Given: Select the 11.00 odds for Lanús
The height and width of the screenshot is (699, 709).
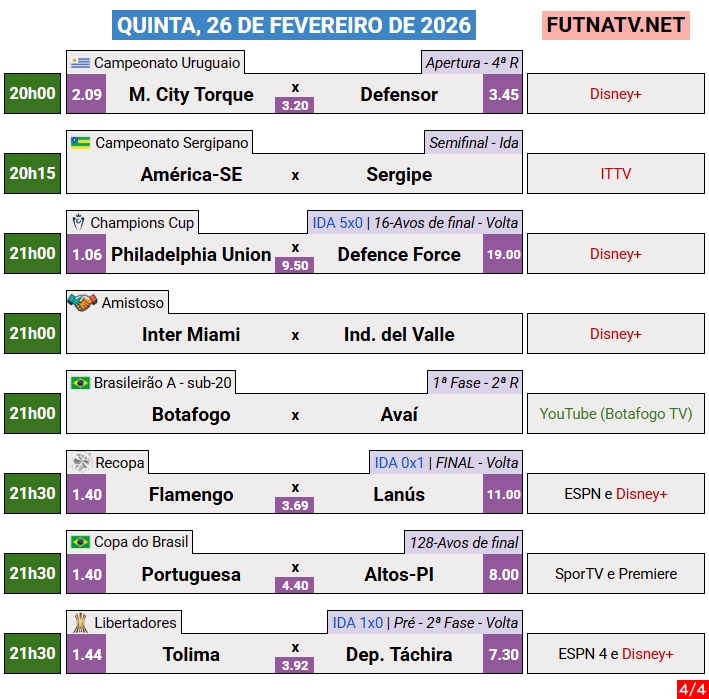Looking at the screenshot, I should tap(503, 495).
